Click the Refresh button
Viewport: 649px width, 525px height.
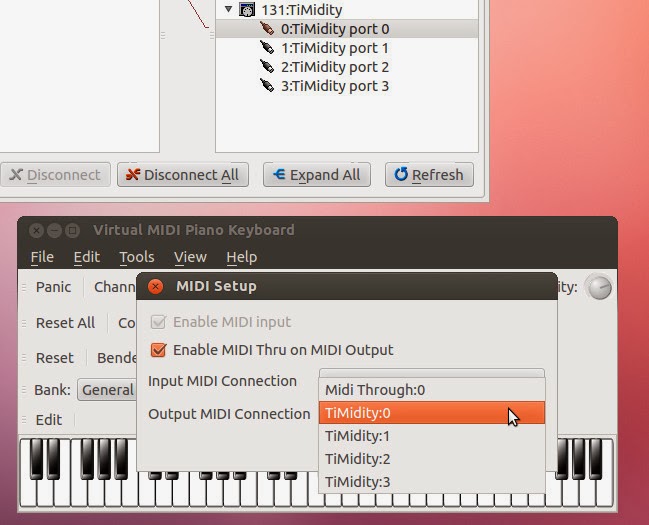pos(429,175)
